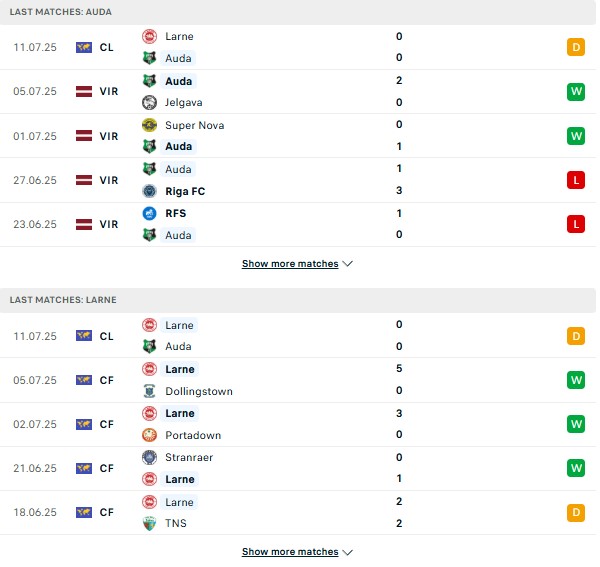Click the Latvian flag on the 05.07.25 Auda match

[84, 91]
